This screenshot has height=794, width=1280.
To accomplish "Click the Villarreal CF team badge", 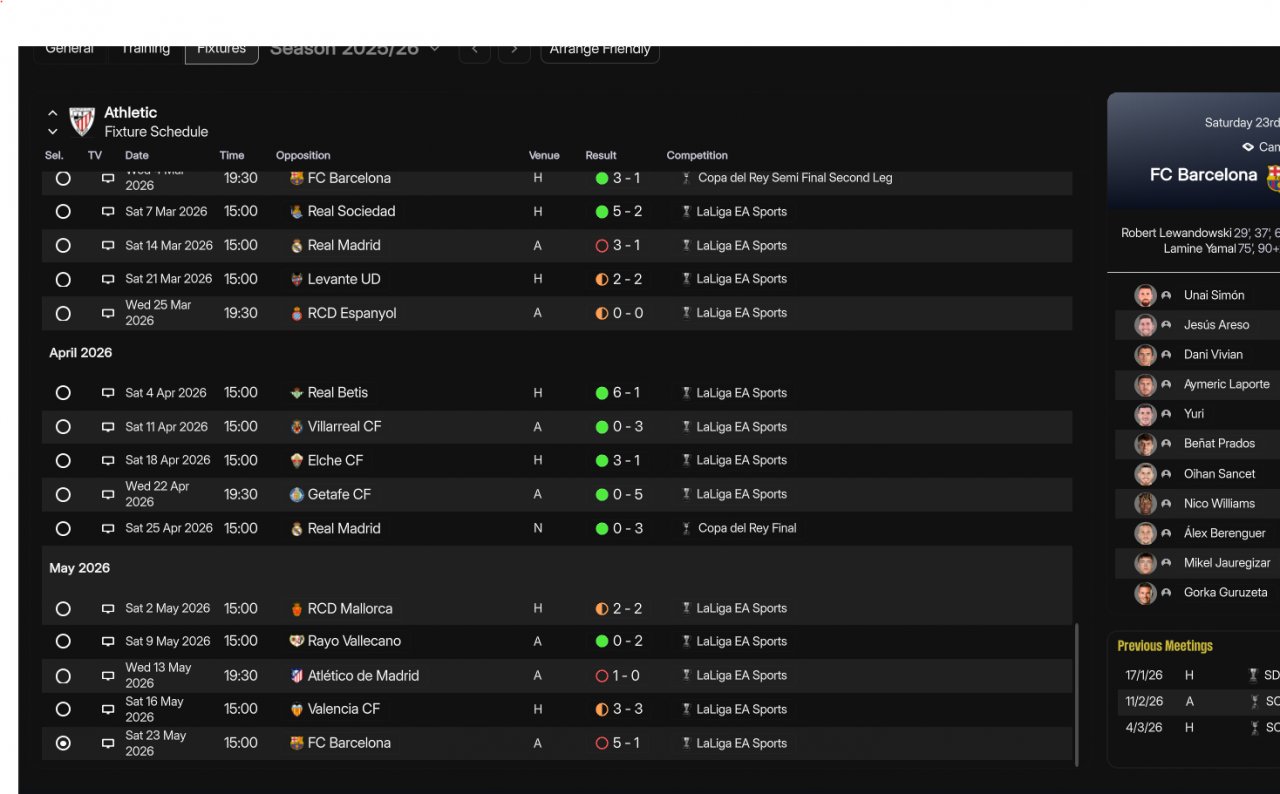I will point(297,427).
